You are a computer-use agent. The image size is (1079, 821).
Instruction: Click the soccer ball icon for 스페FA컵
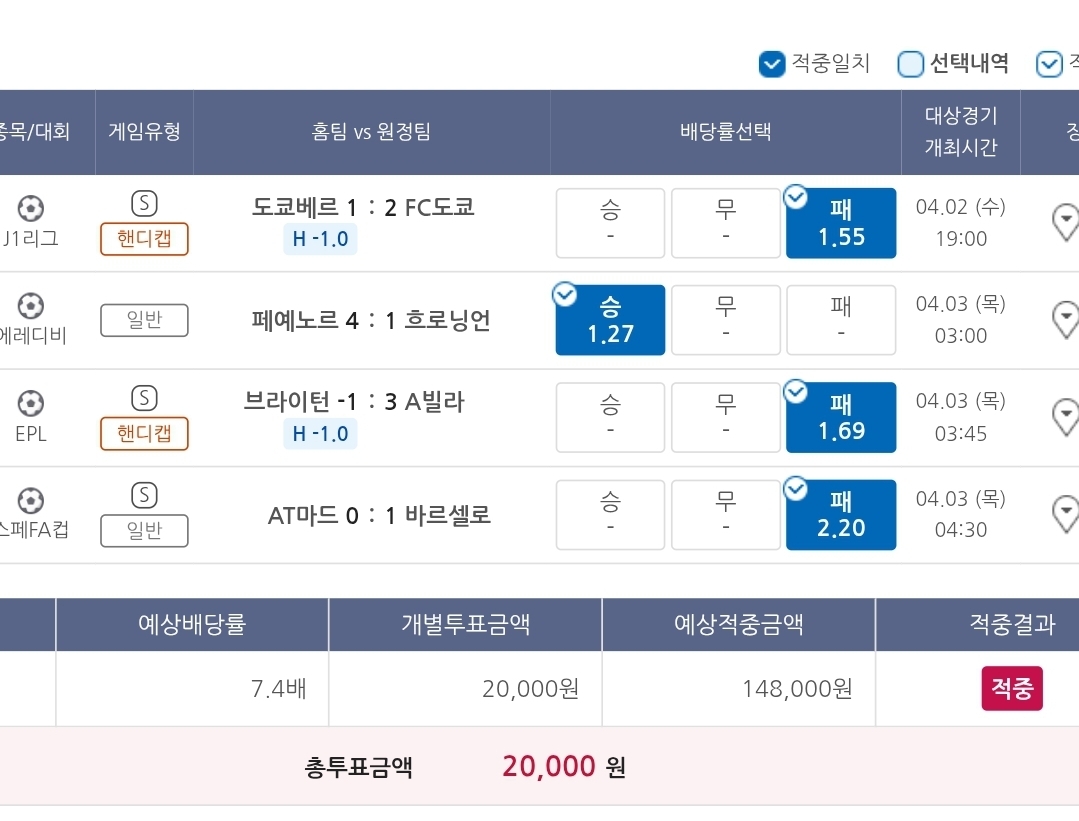[31, 500]
